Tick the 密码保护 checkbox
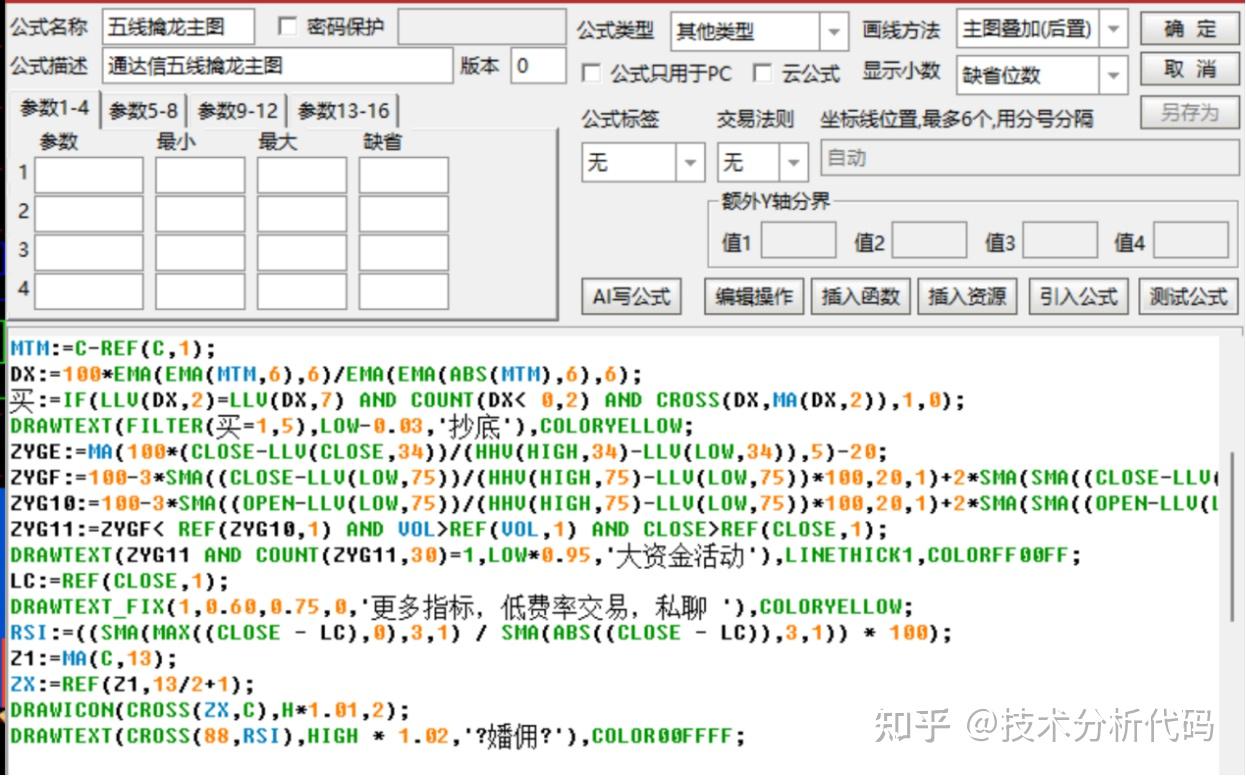This screenshot has height=776, width=1246. 287,26
